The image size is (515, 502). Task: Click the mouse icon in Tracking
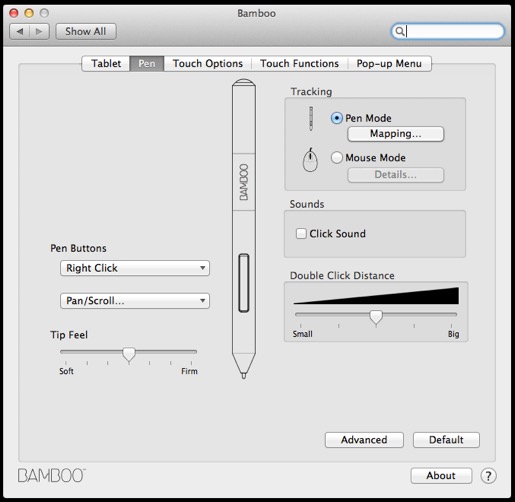pyautogui.click(x=310, y=160)
